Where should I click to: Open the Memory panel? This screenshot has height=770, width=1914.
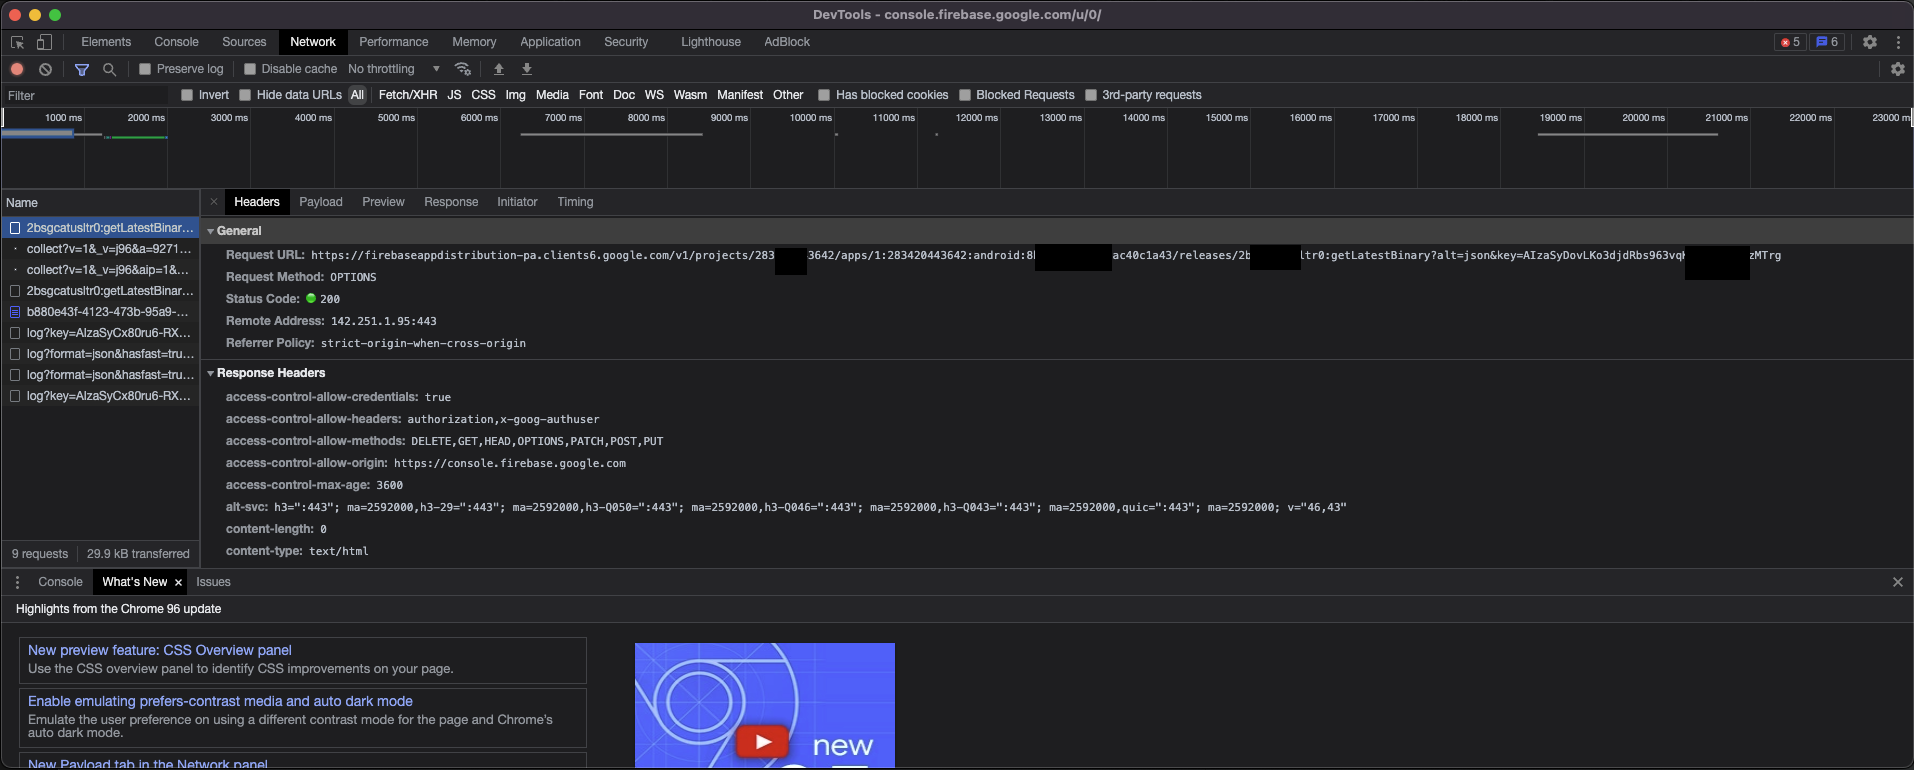[474, 42]
